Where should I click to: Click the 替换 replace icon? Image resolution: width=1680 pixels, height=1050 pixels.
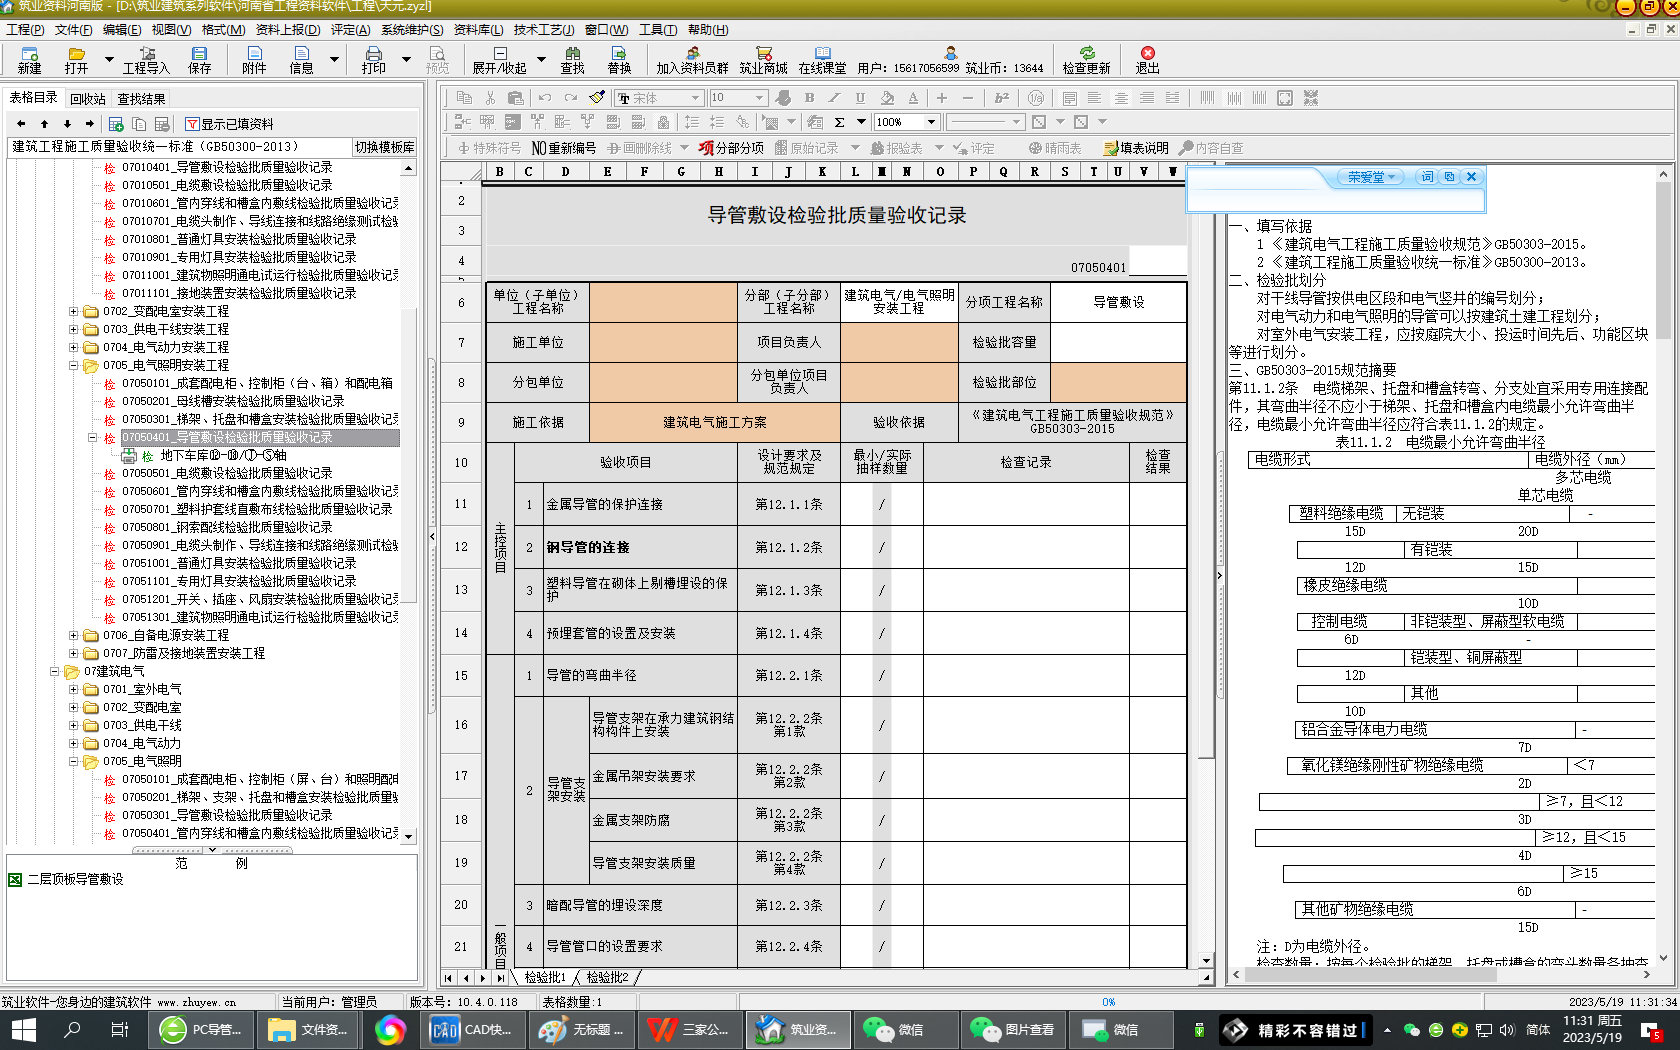click(x=619, y=60)
